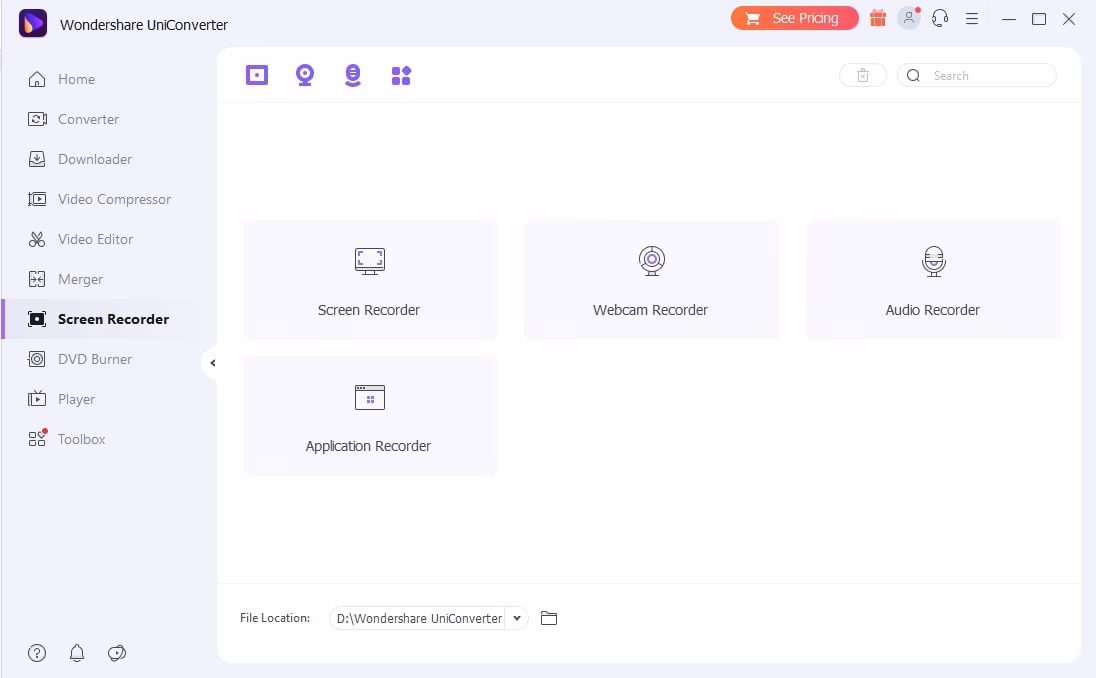This screenshot has height=678, width=1096.
Task: Maximize the UniConverter window
Action: [x=1039, y=19]
